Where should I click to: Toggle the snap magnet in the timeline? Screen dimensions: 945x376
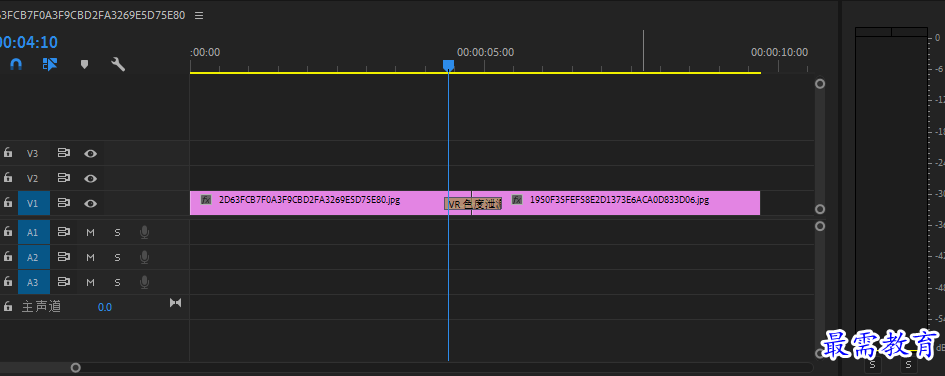[x=16, y=64]
